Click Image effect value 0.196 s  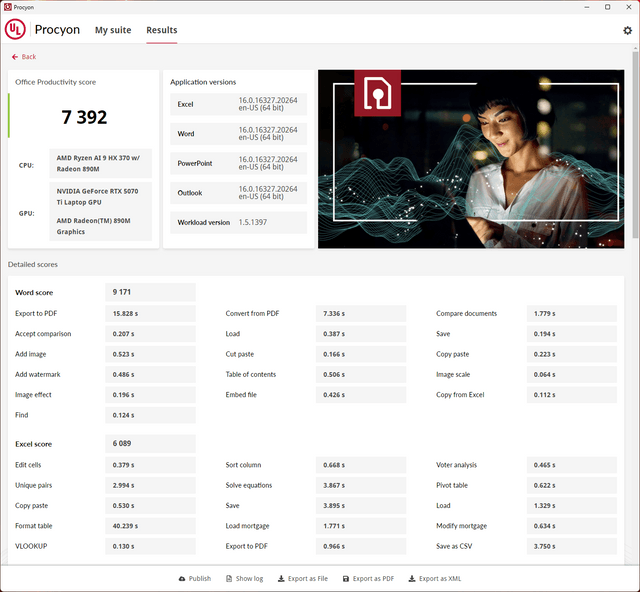point(150,395)
